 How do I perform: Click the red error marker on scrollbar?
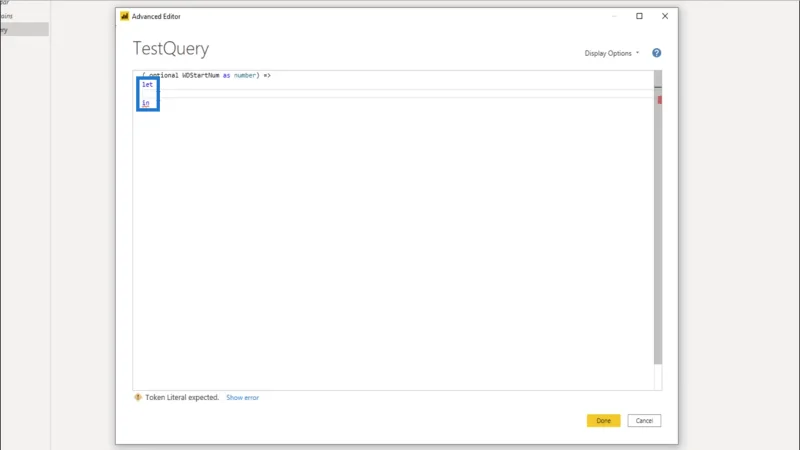660,100
